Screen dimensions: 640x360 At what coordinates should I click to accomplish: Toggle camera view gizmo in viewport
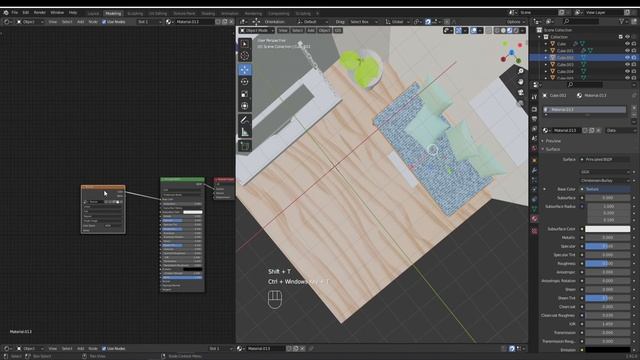tap(521, 93)
